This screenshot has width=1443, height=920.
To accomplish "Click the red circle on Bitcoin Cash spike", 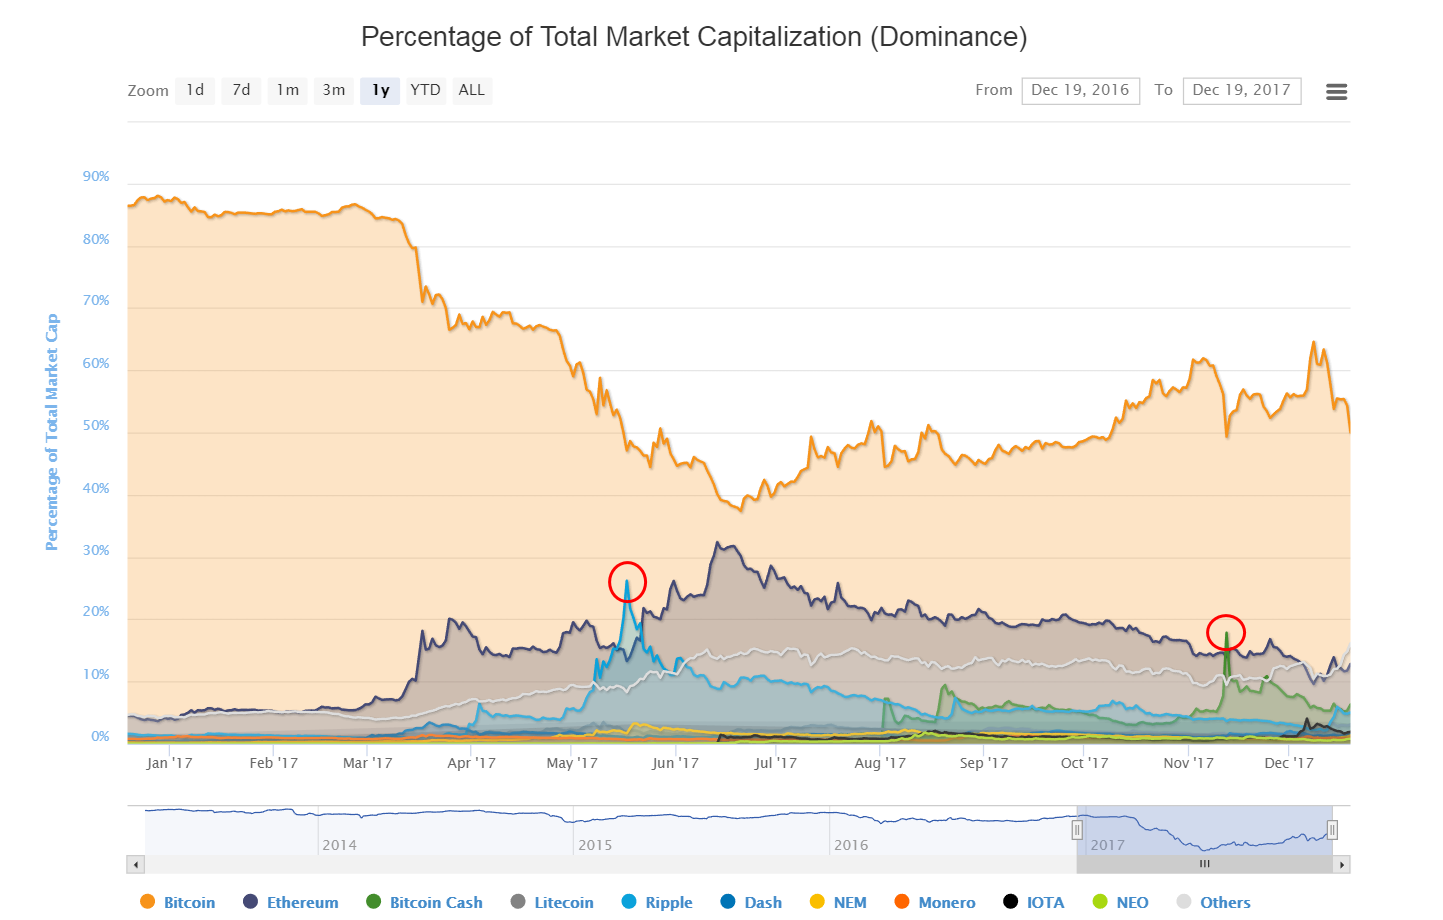I will tap(1225, 632).
